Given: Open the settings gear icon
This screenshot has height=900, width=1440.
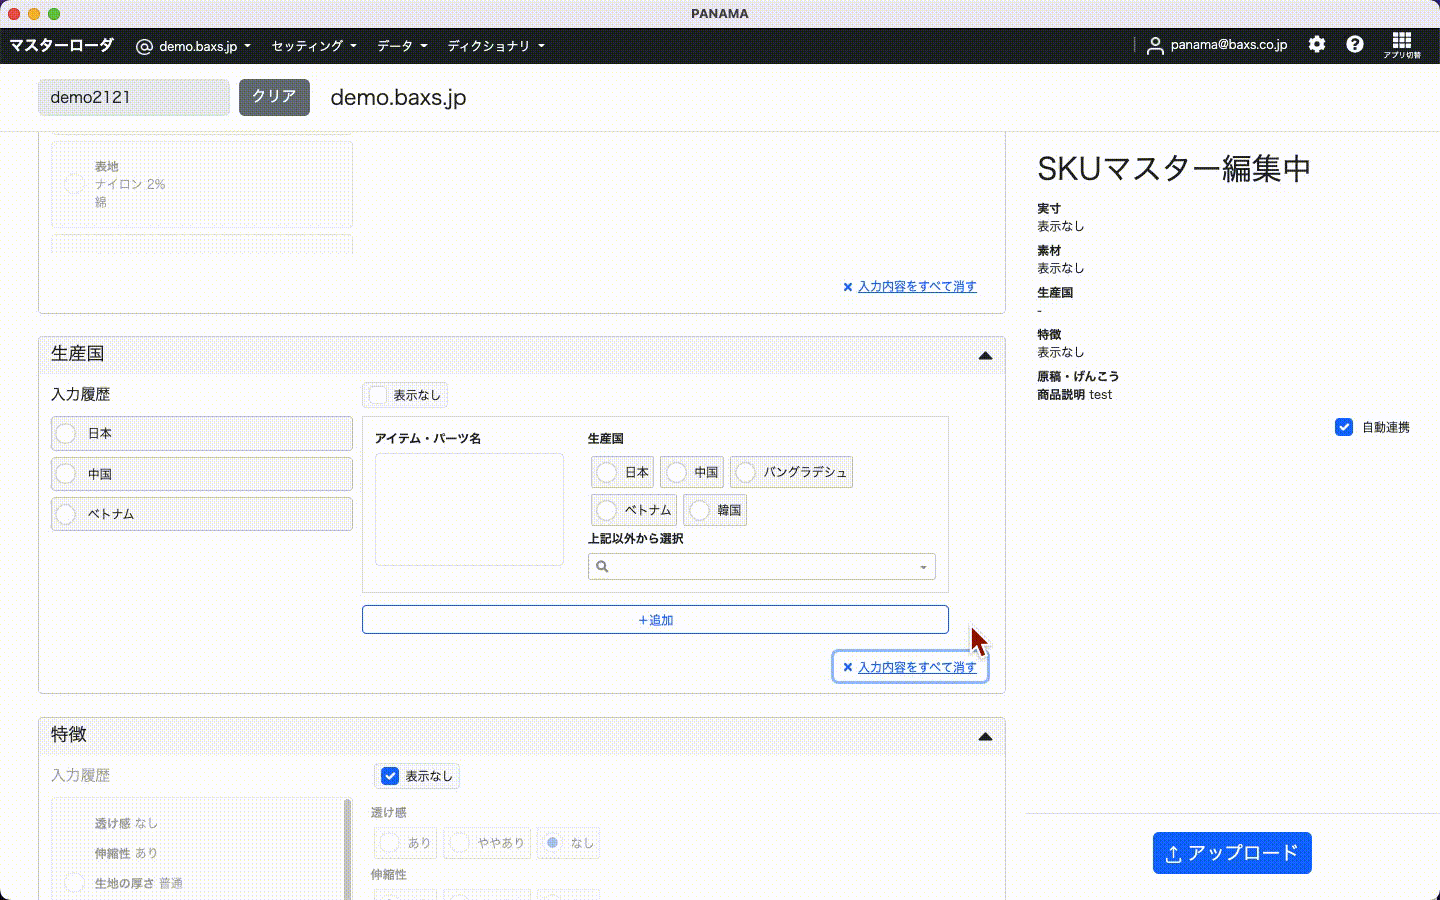Looking at the screenshot, I should 1317,44.
